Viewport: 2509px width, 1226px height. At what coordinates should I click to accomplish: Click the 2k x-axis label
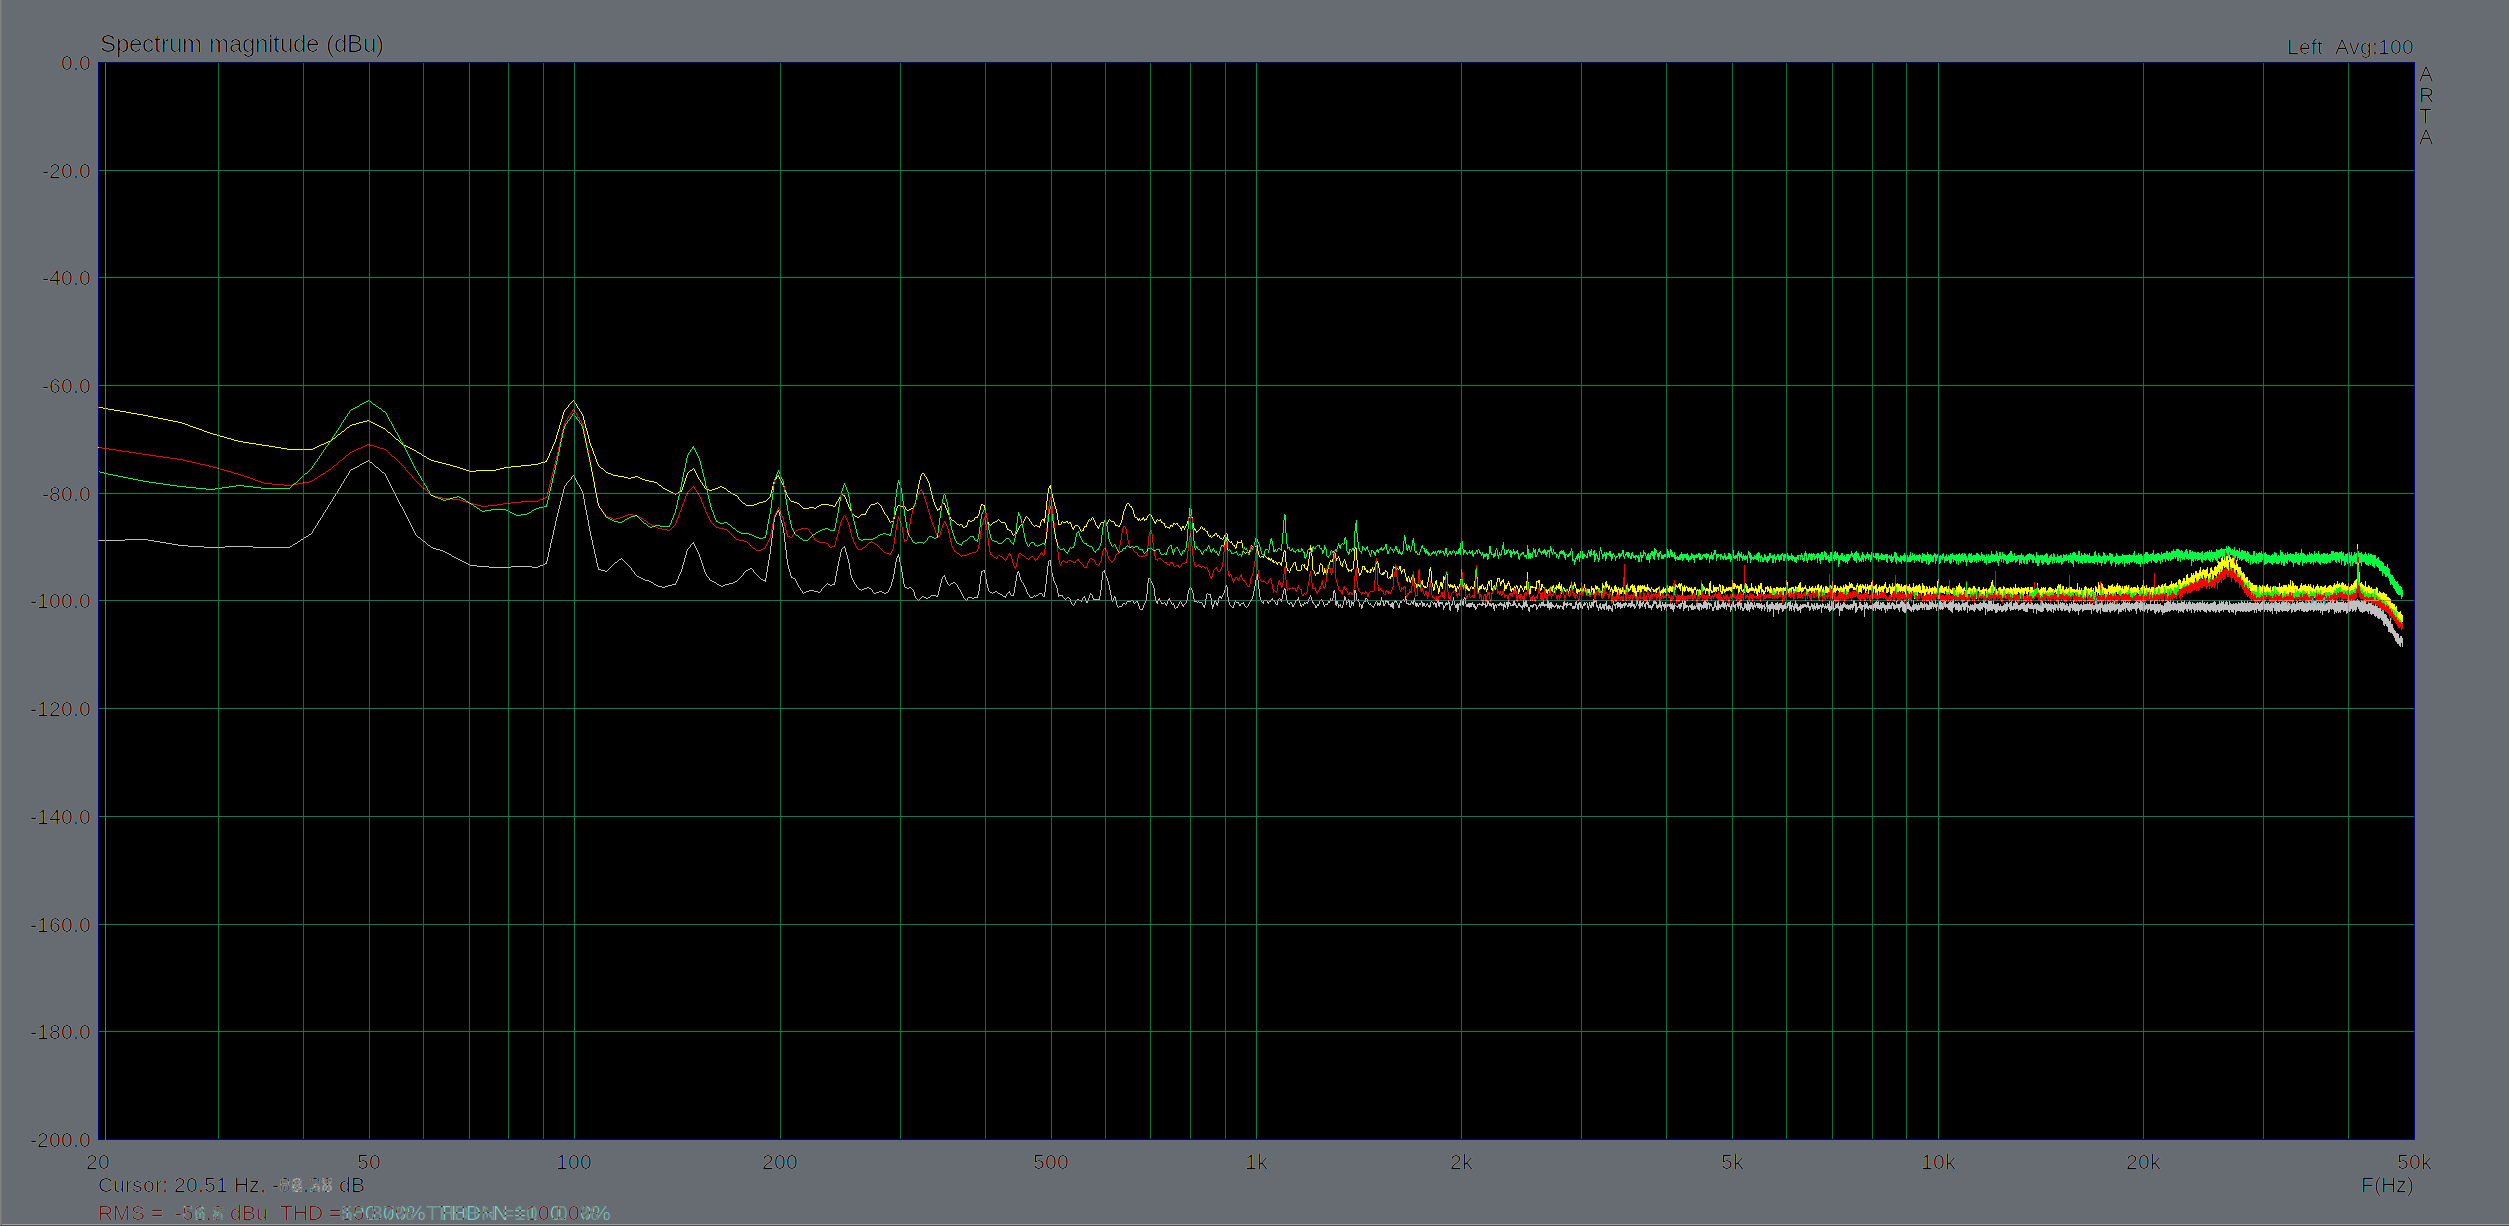1461,1162
